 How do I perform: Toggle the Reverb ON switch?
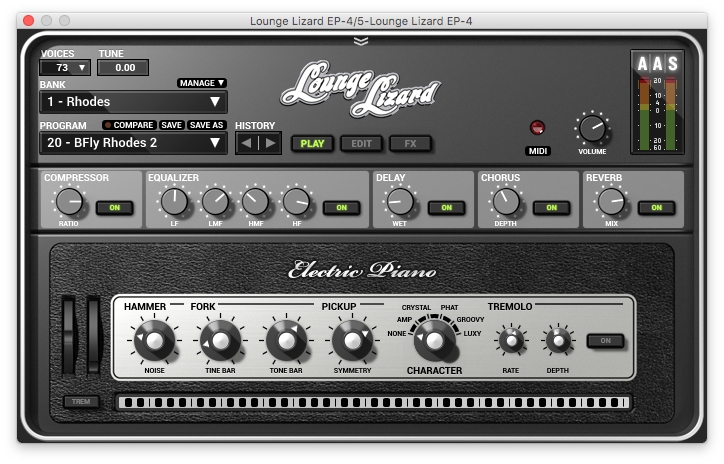(x=657, y=208)
